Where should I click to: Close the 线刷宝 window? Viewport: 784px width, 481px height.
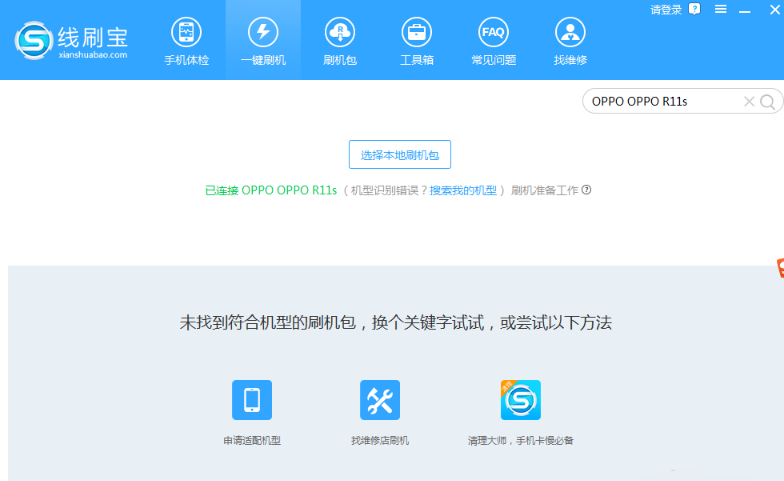coord(774,10)
